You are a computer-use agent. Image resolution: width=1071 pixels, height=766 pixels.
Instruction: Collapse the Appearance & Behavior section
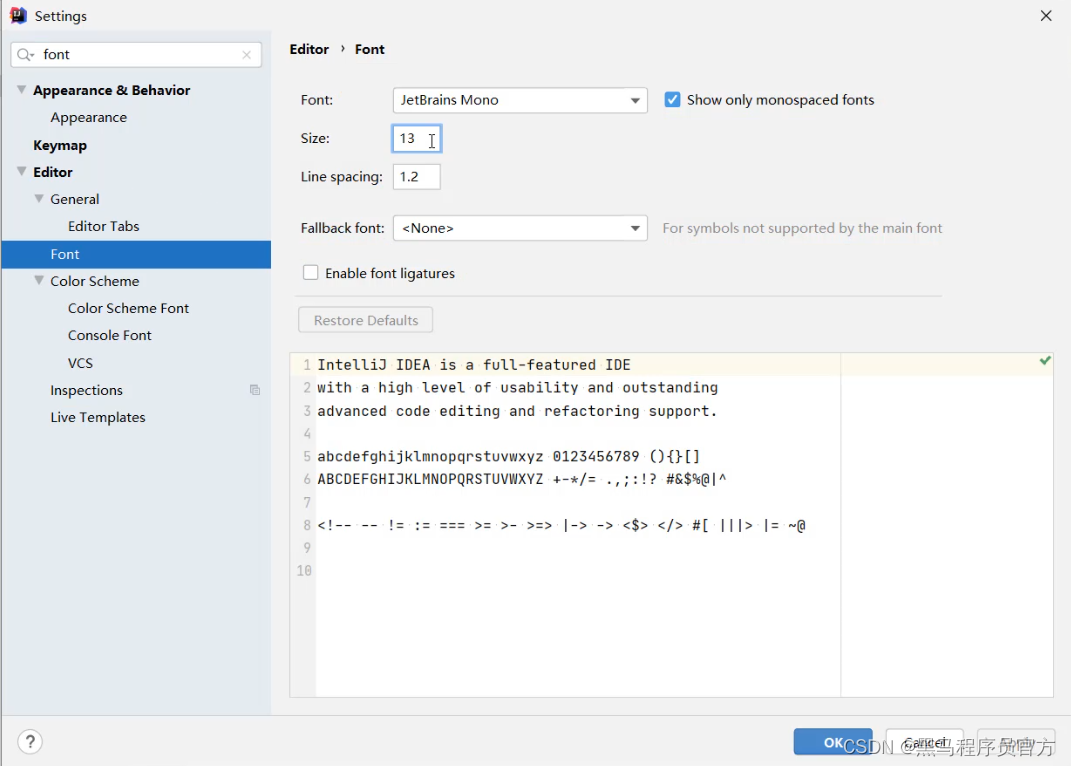click(22, 90)
